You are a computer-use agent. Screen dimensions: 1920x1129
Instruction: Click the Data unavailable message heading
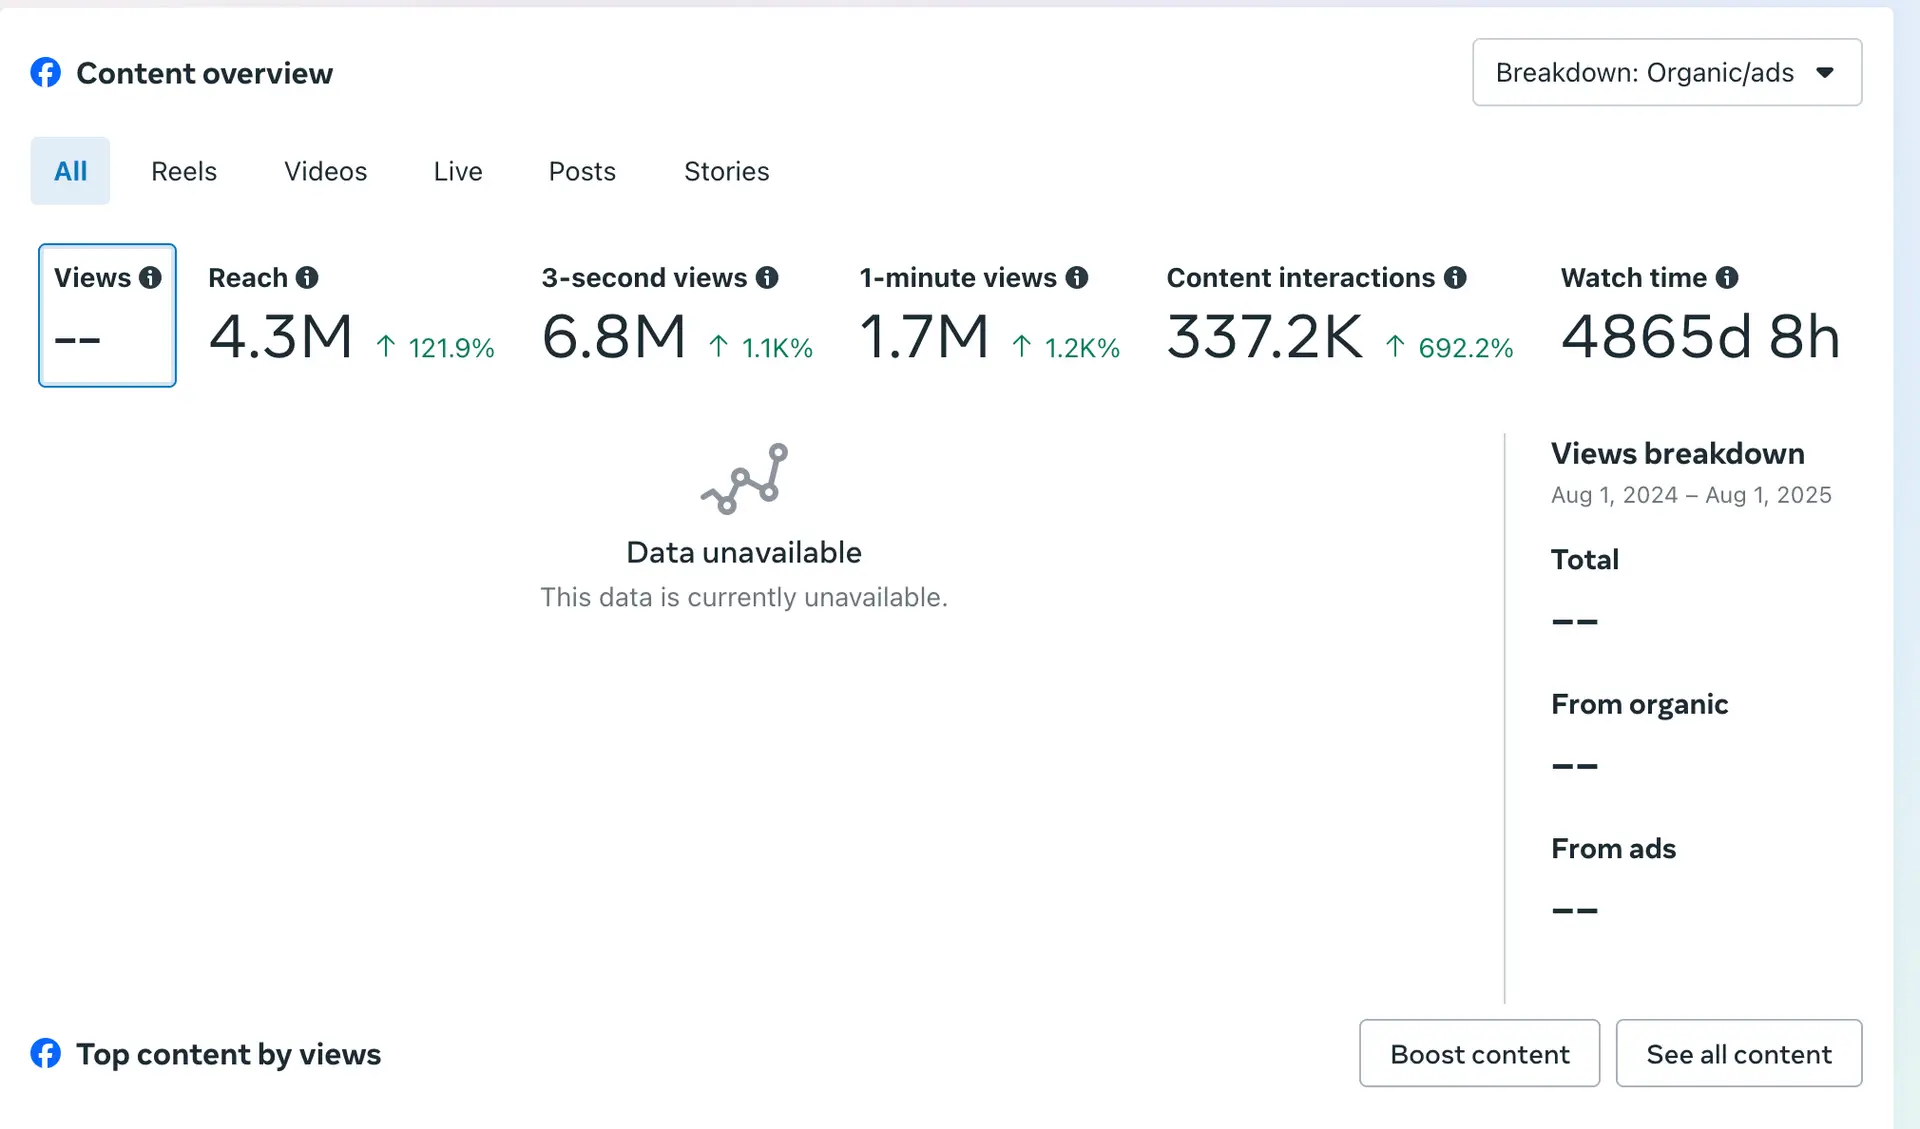pyautogui.click(x=744, y=553)
